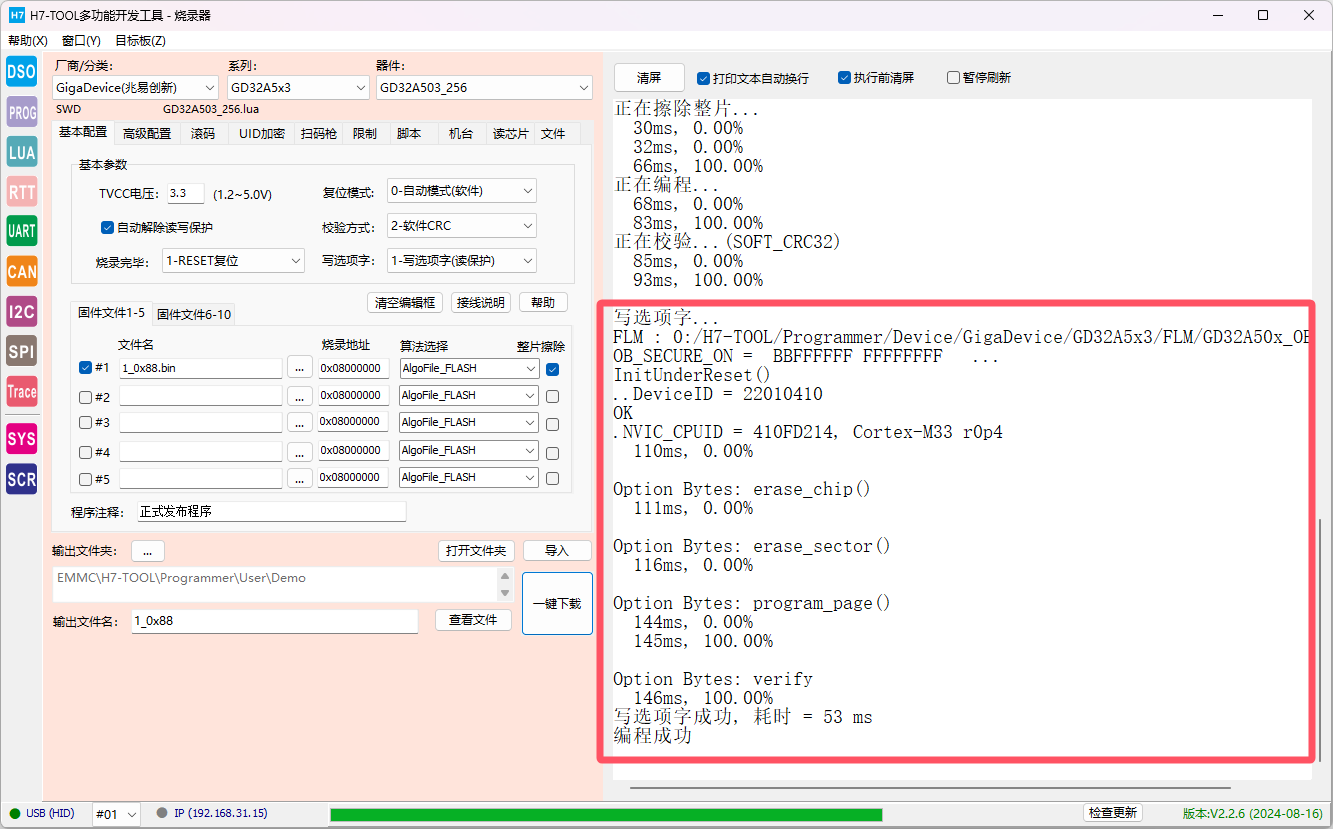Image resolution: width=1333 pixels, height=829 pixels.
Task: Select the PROG programmer sidebar icon
Action: (x=22, y=112)
